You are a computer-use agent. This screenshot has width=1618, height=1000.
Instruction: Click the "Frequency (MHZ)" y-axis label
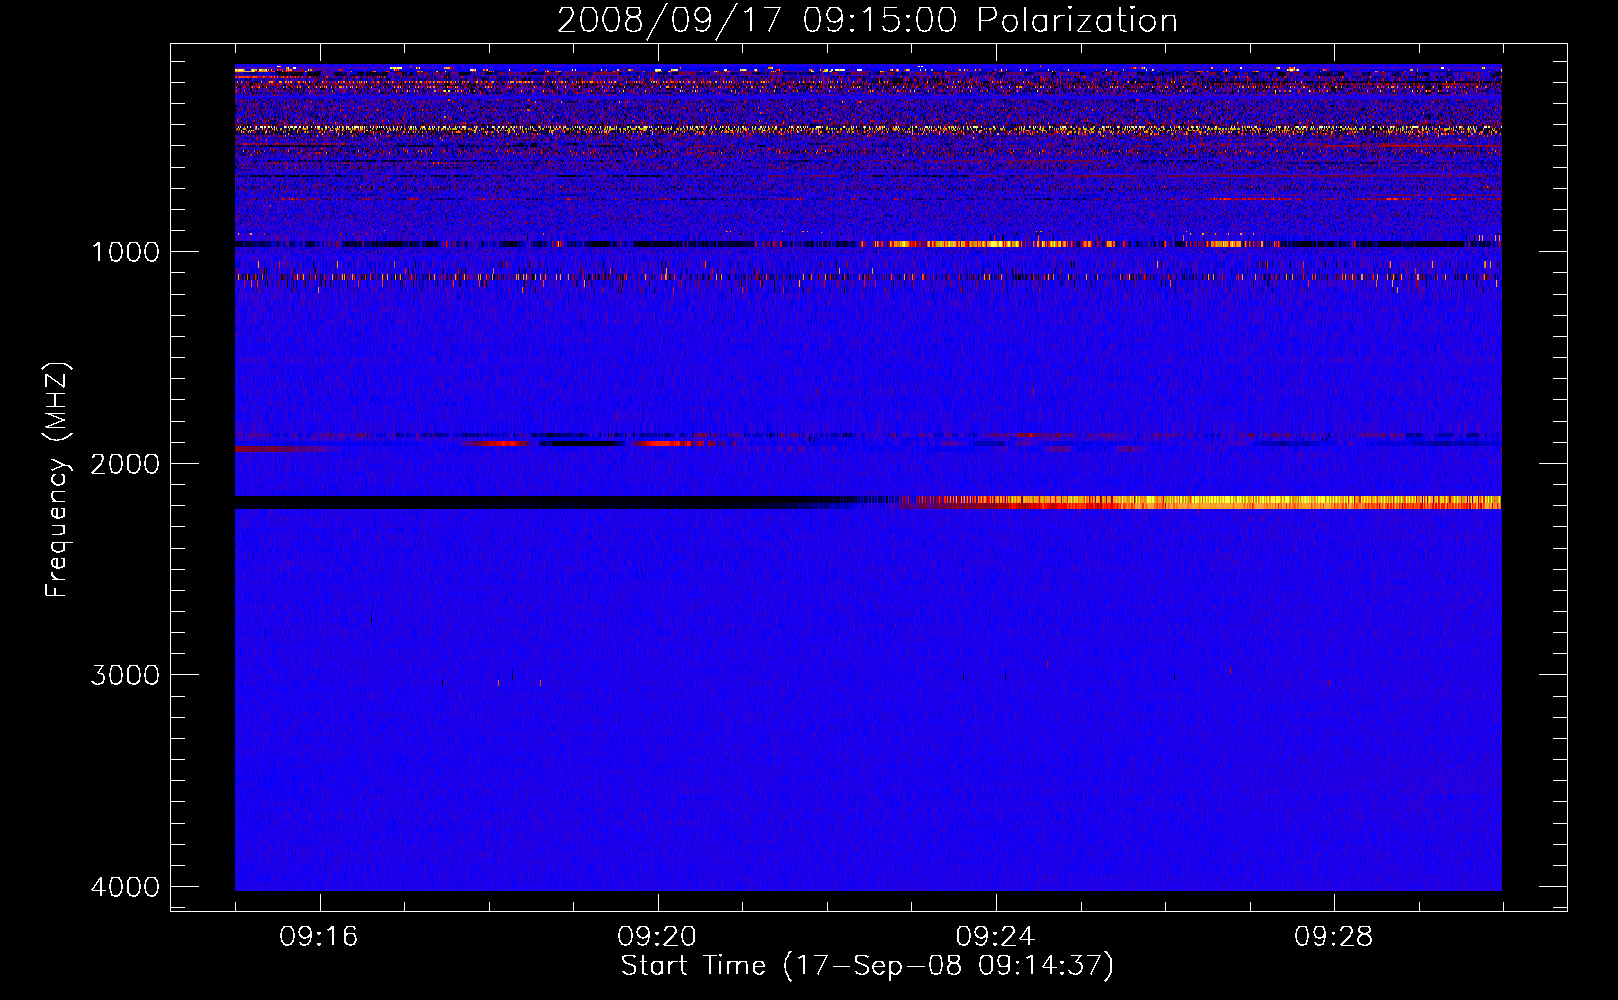57,480
